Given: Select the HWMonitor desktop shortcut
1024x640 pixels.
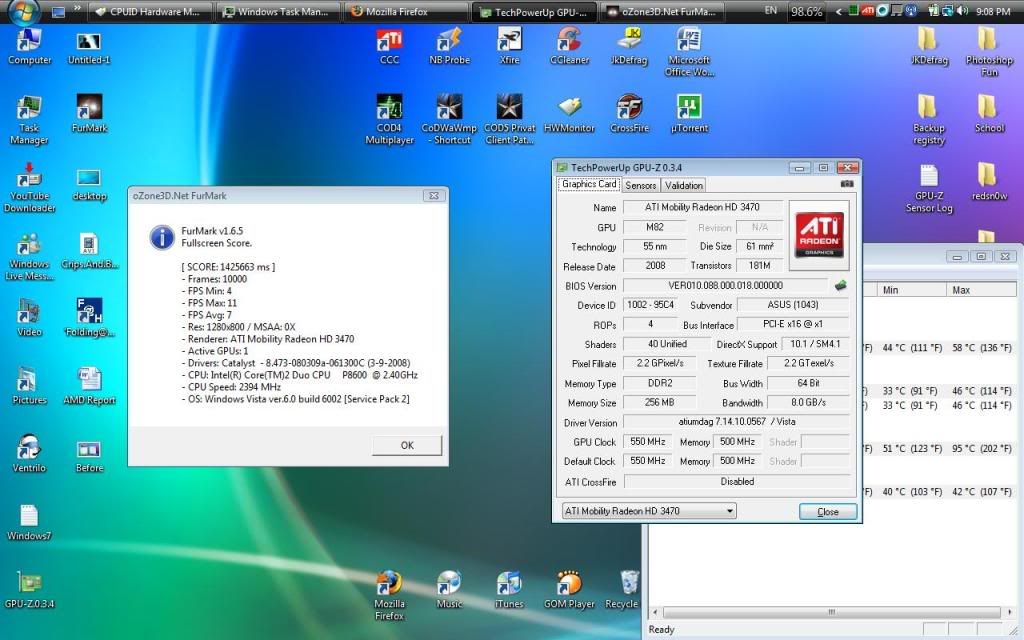Looking at the screenshot, I should point(569,114).
